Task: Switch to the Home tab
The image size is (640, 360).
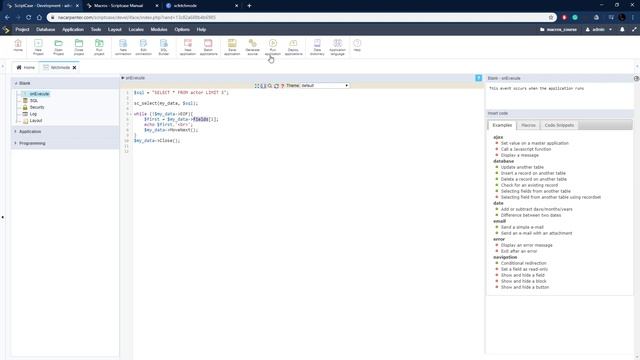Action: (x=25, y=67)
